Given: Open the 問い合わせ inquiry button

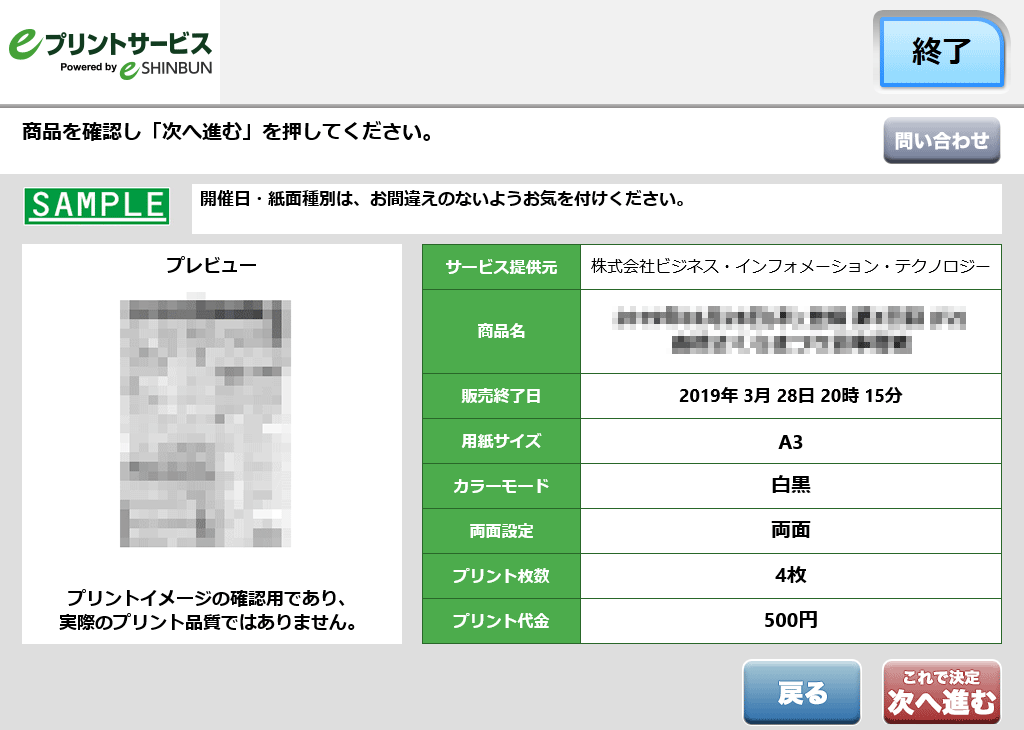Looking at the screenshot, I should (942, 140).
